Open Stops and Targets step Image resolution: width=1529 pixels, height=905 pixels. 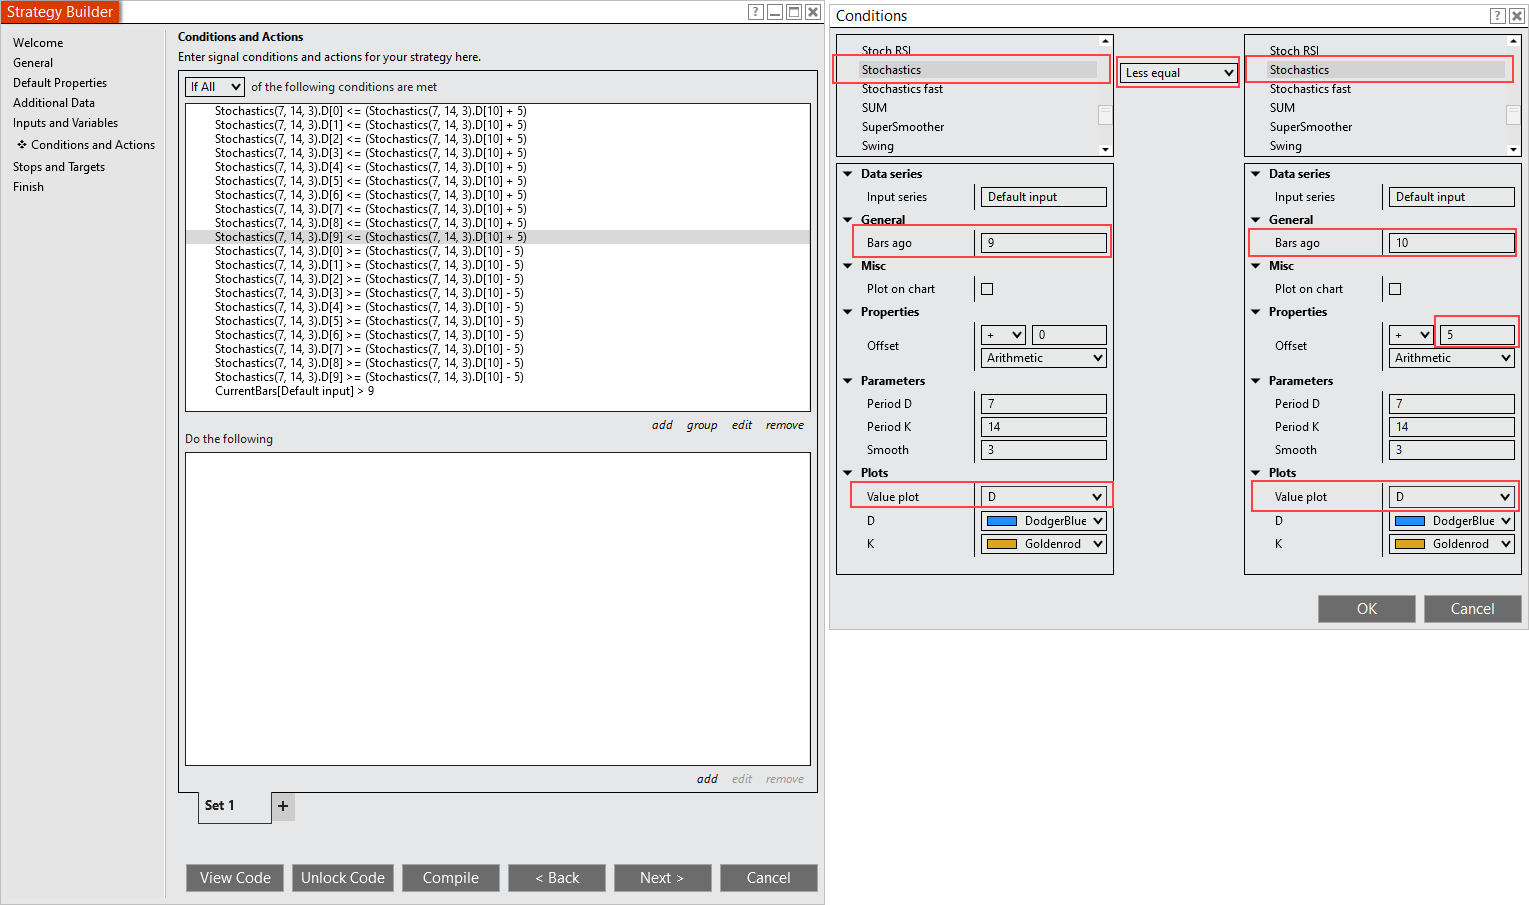59,167
